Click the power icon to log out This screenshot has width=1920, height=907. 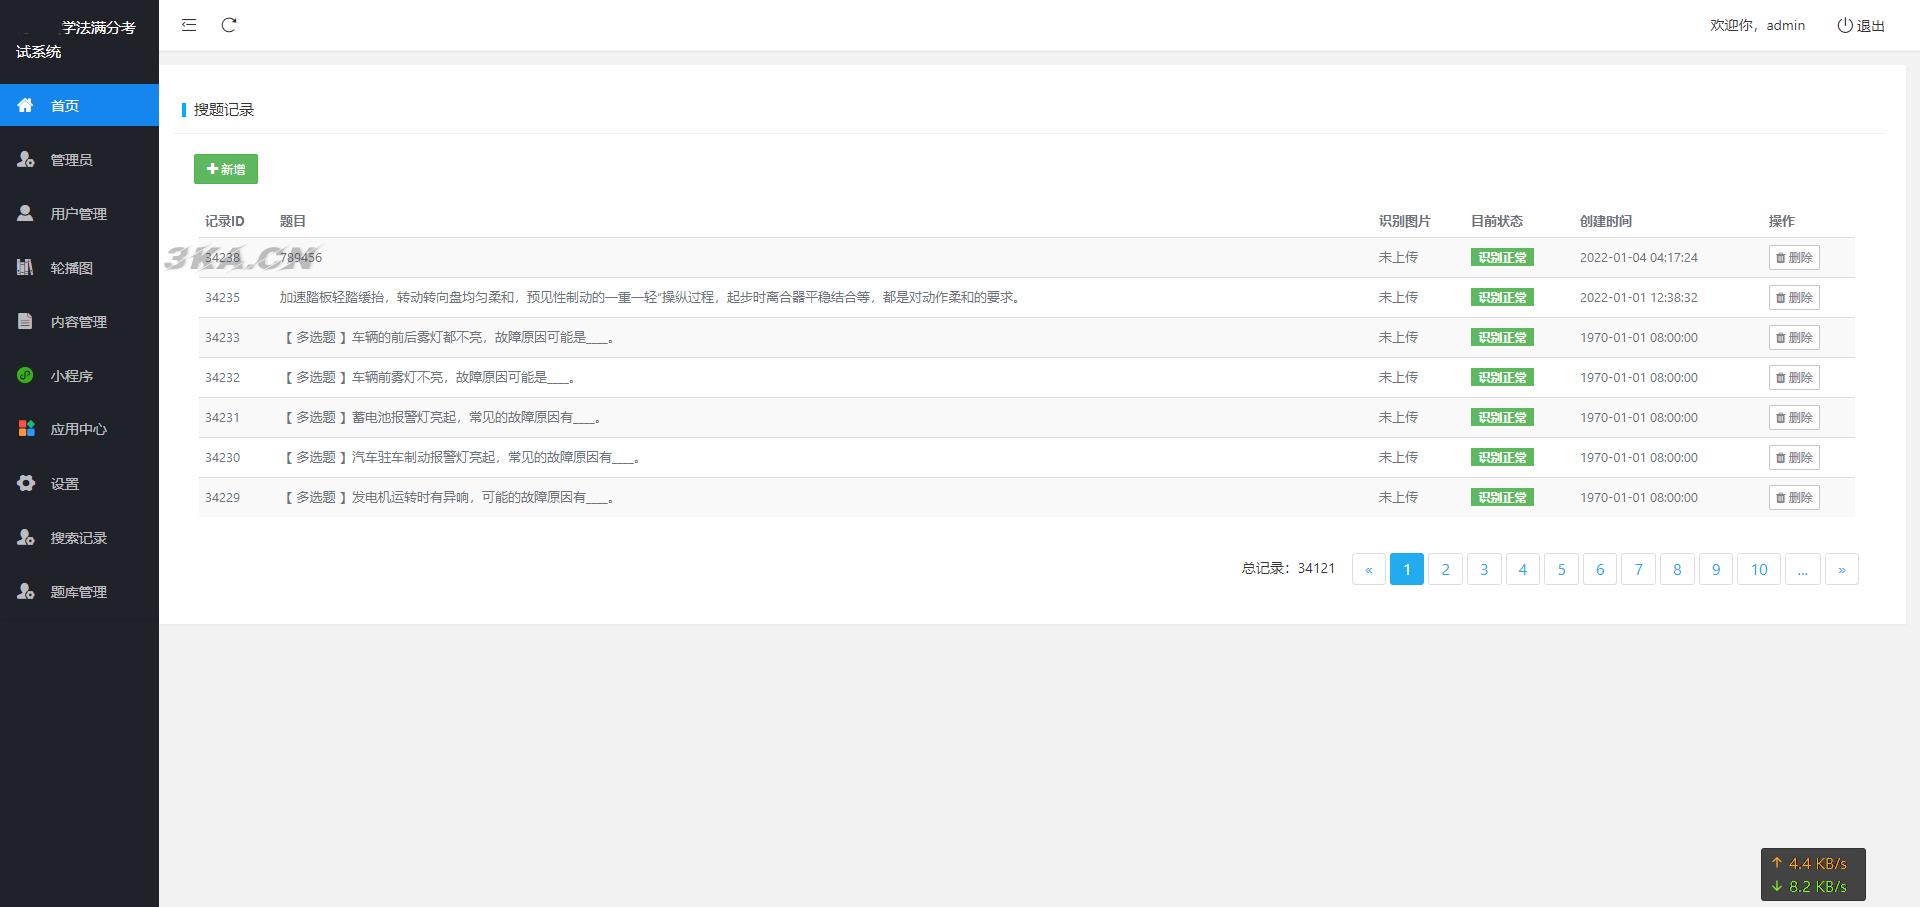[x=1845, y=25]
